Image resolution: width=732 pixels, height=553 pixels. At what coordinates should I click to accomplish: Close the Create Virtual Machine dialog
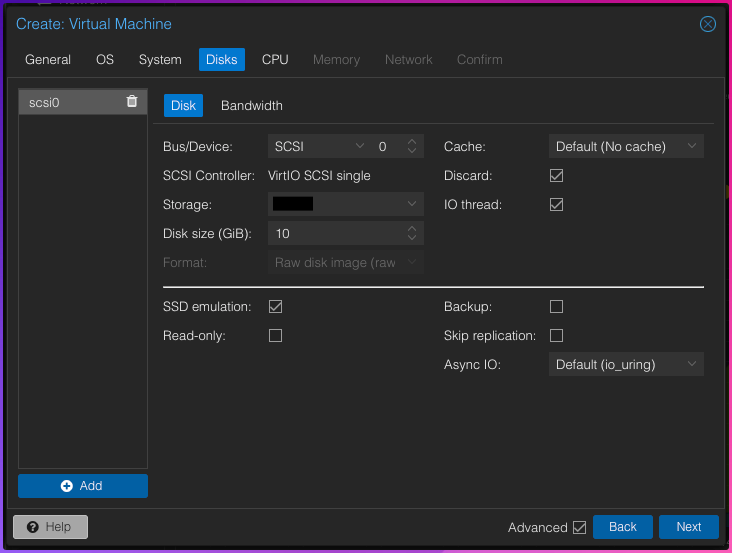pyautogui.click(x=708, y=24)
